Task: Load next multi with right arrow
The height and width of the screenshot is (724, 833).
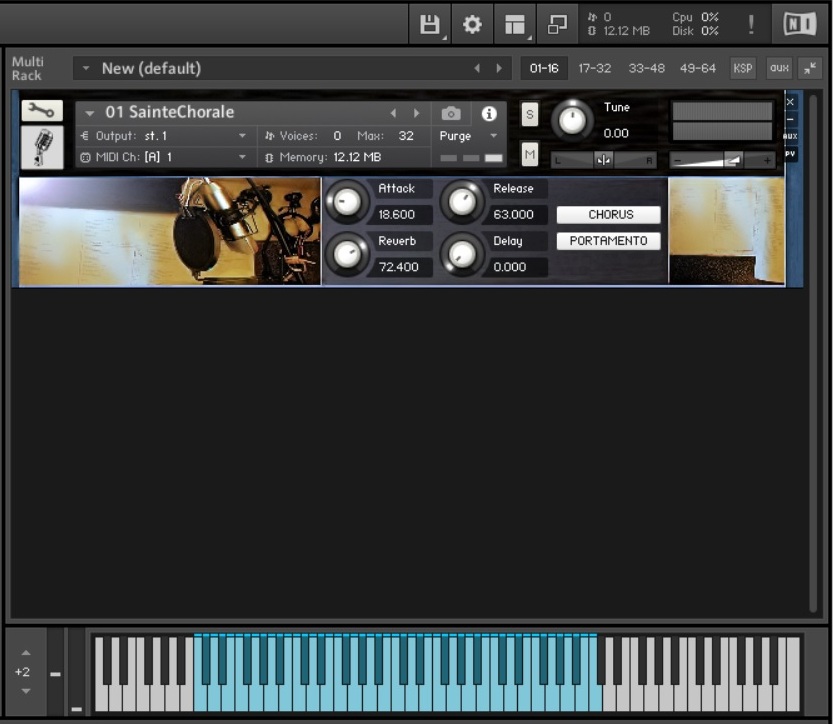Action: 498,68
